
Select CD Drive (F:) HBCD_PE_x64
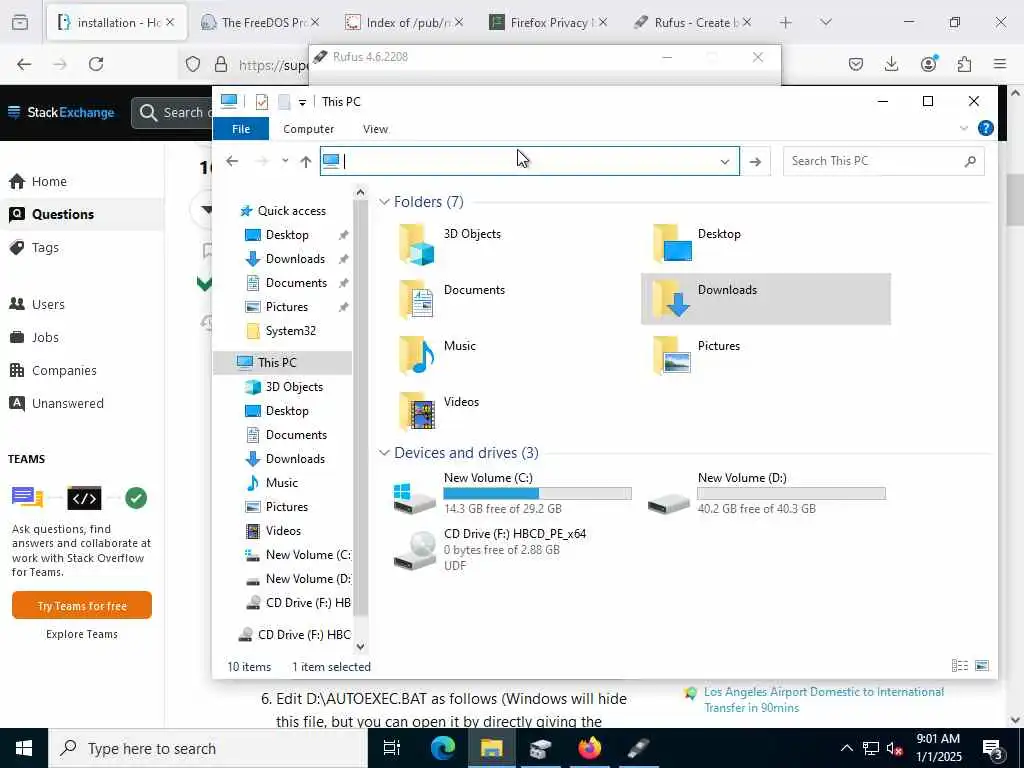490,549
